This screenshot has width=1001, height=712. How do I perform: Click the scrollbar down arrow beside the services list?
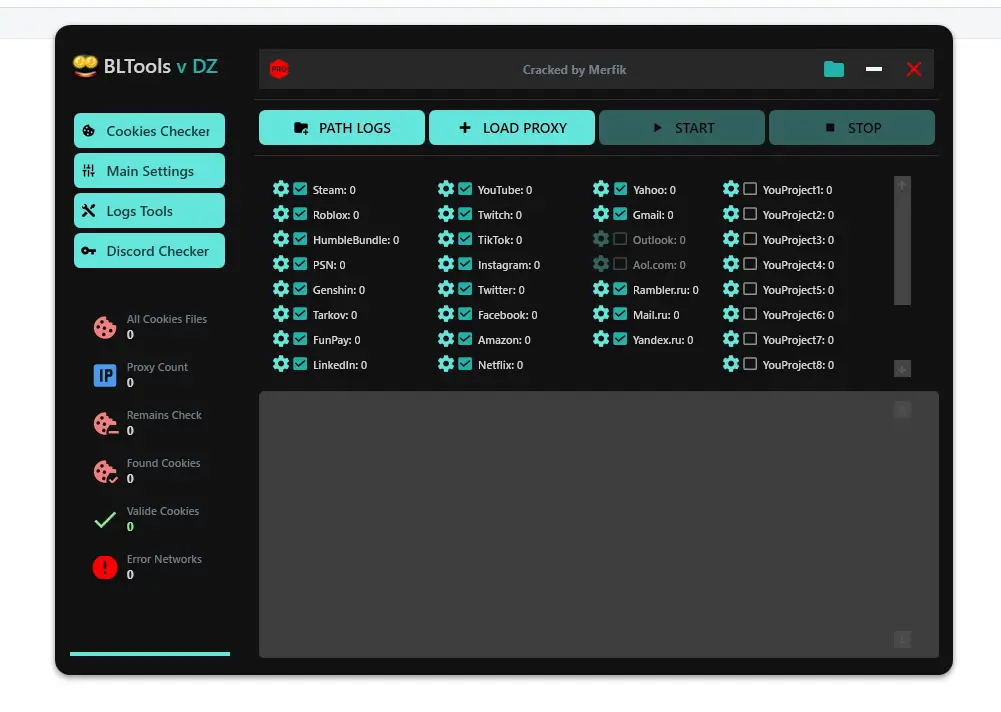pyautogui.click(x=901, y=368)
